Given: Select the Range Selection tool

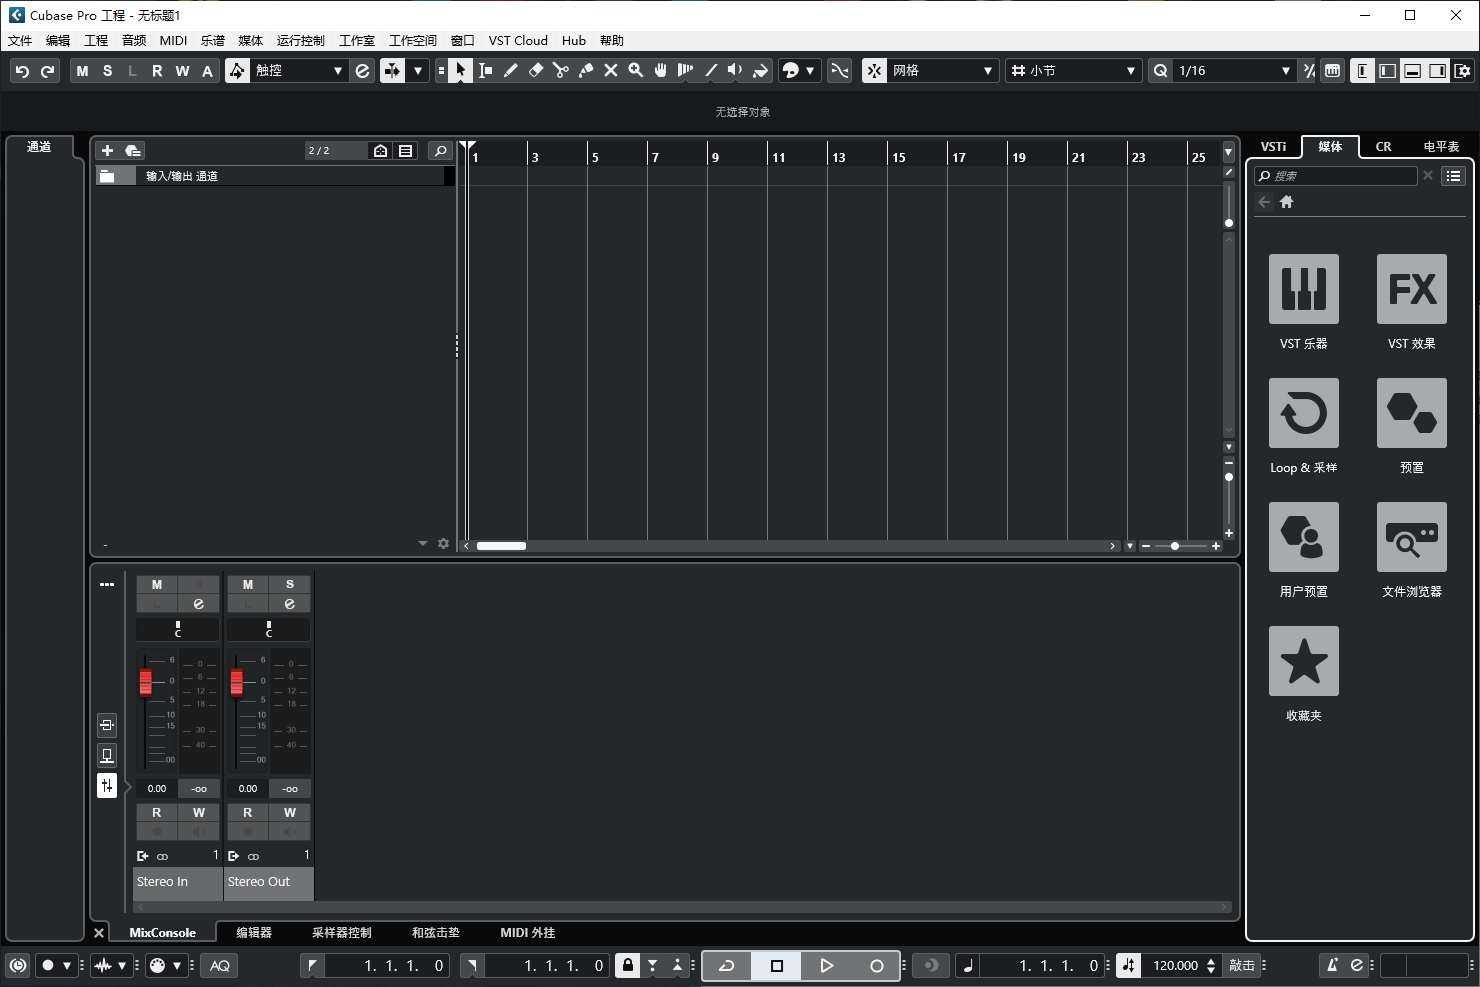Looking at the screenshot, I should pos(485,70).
